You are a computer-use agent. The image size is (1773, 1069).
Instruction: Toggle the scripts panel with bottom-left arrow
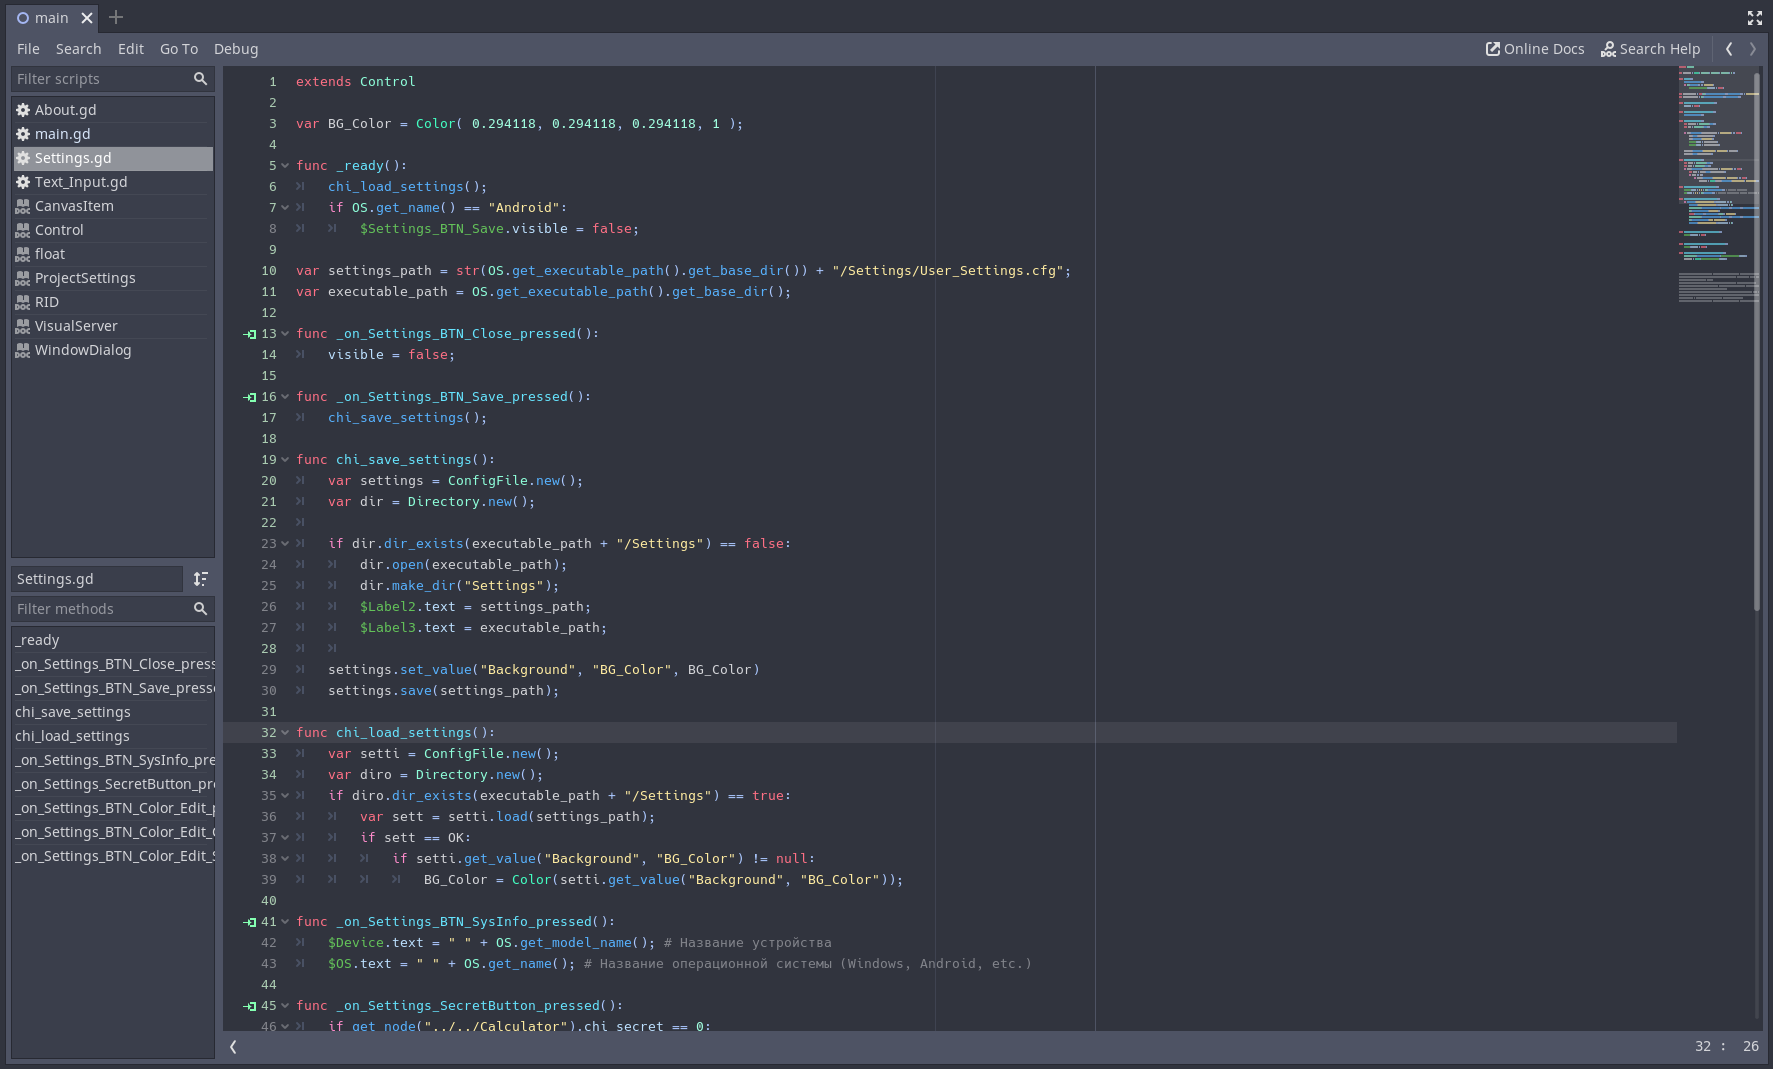point(233,1047)
